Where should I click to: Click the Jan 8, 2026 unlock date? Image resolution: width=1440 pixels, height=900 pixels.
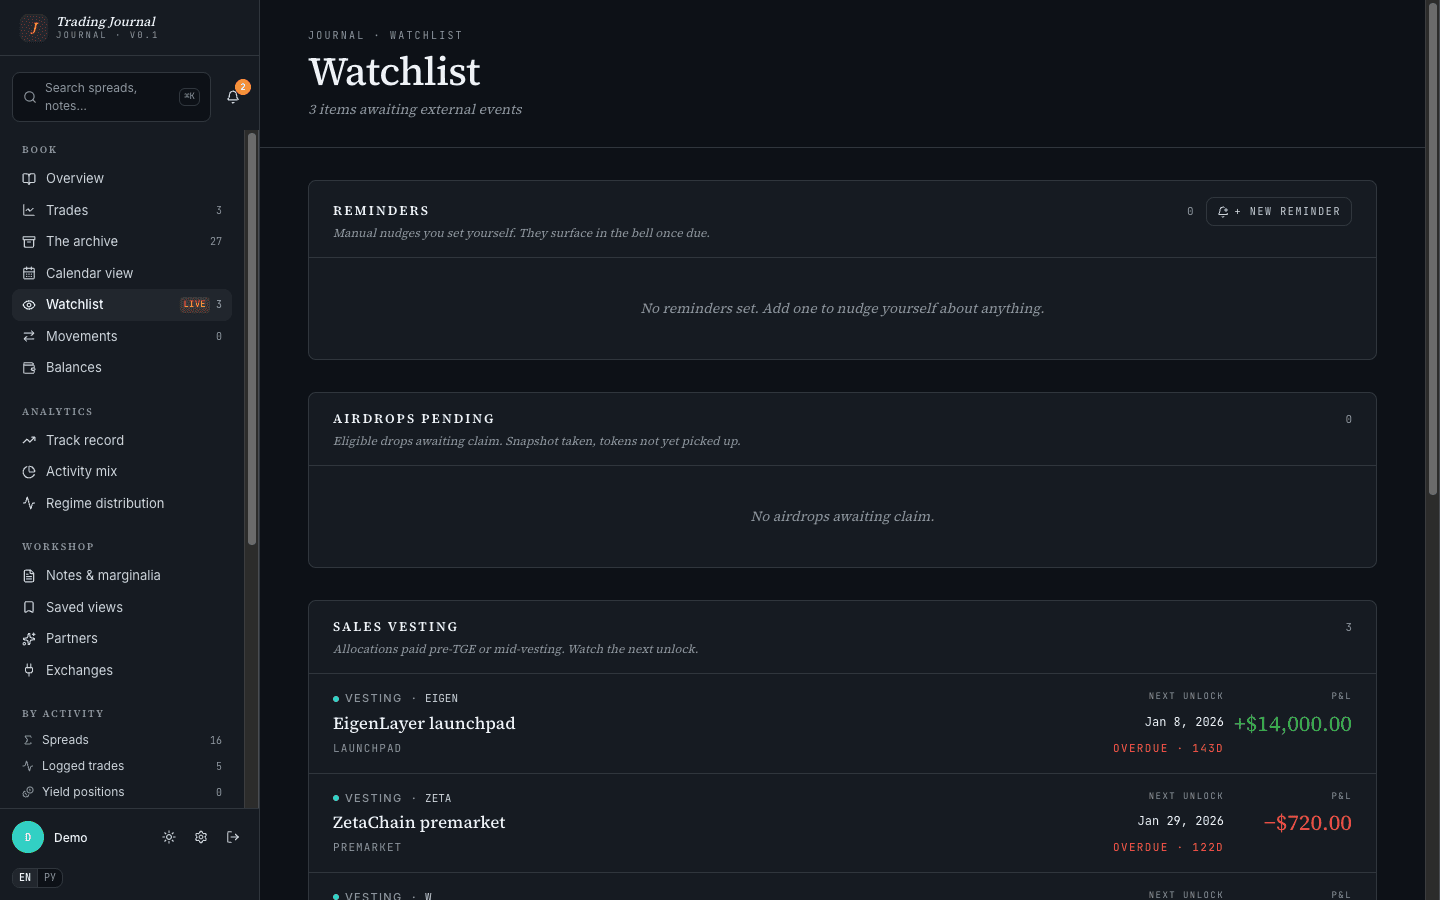coord(1184,722)
